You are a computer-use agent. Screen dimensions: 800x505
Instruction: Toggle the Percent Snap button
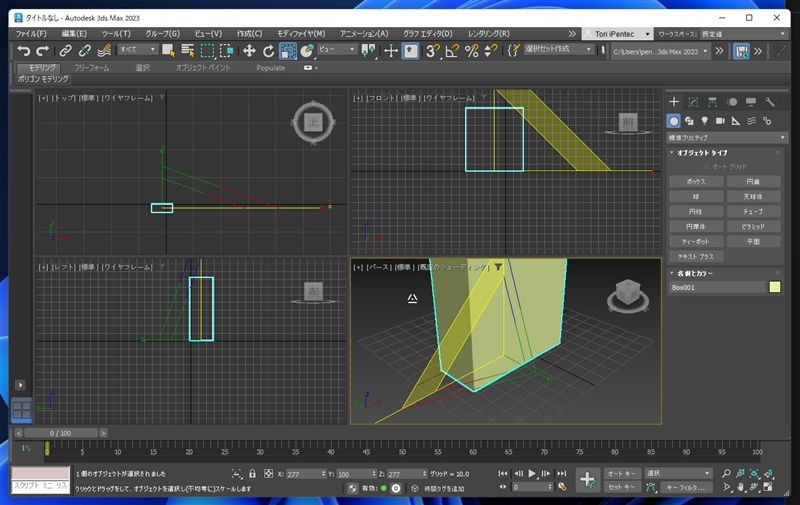[x=471, y=50]
